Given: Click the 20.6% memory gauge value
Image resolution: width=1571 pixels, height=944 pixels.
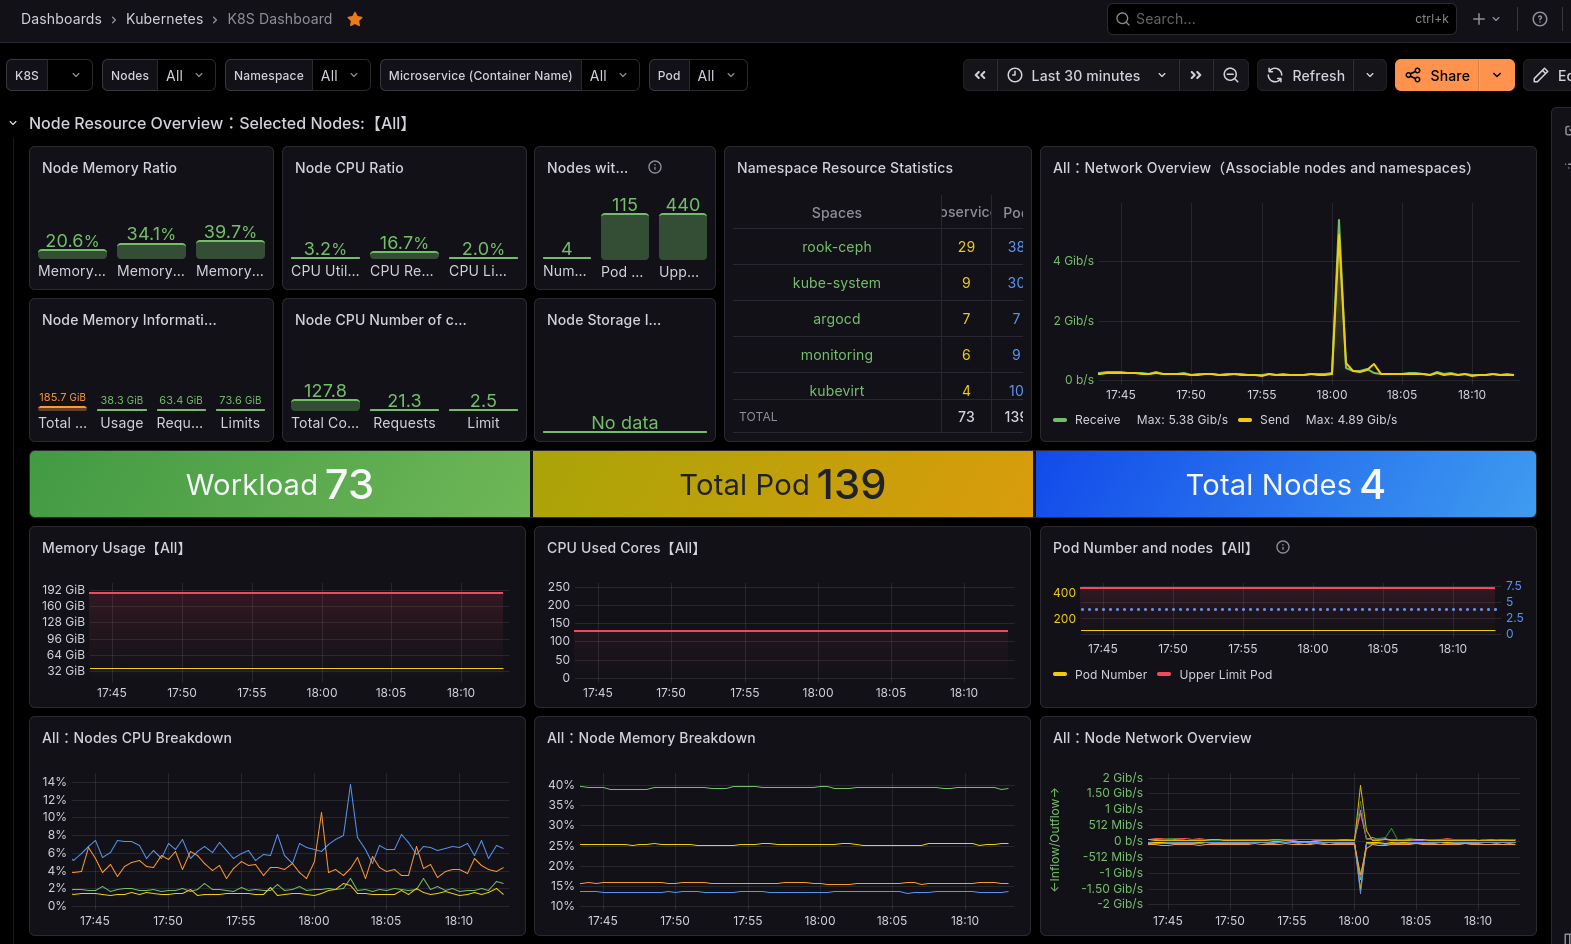Looking at the screenshot, I should click(x=72, y=240).
